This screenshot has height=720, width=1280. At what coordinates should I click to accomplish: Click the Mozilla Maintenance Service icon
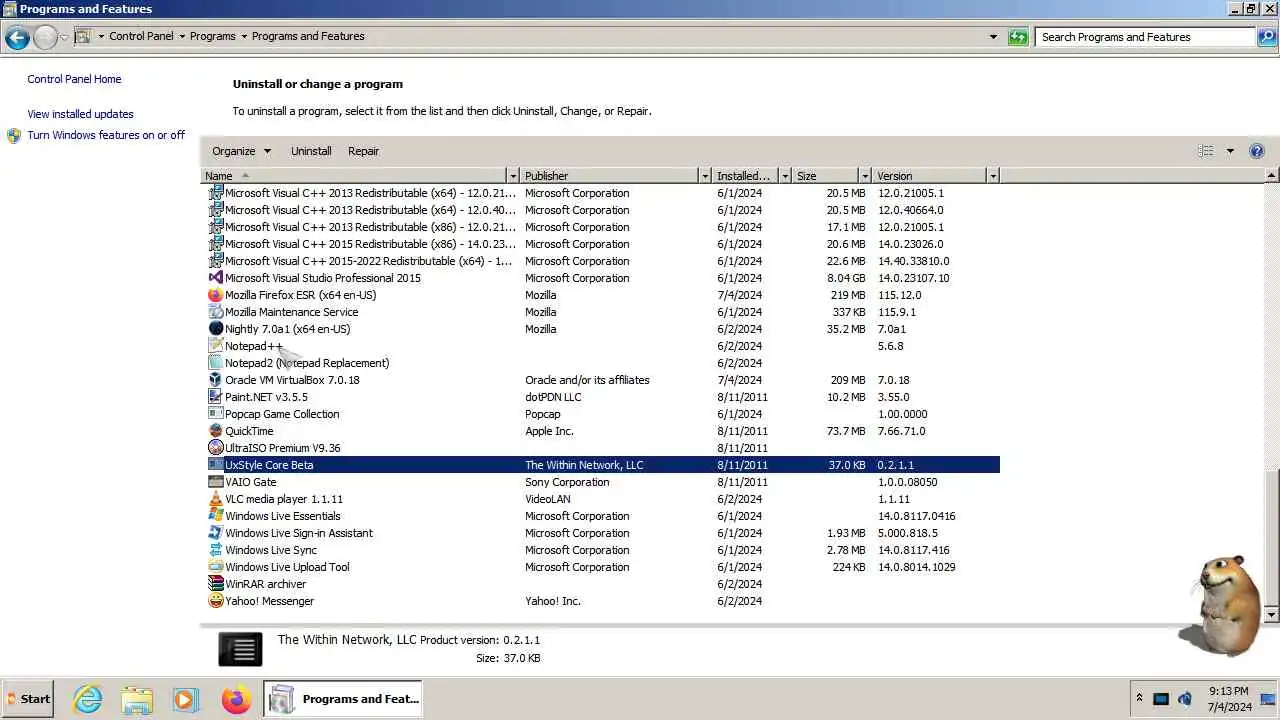[x=215, y=312]
